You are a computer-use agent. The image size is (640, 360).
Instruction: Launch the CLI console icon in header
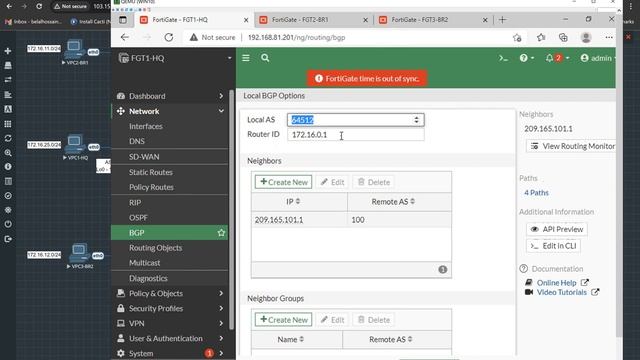(x=503, y=58)
